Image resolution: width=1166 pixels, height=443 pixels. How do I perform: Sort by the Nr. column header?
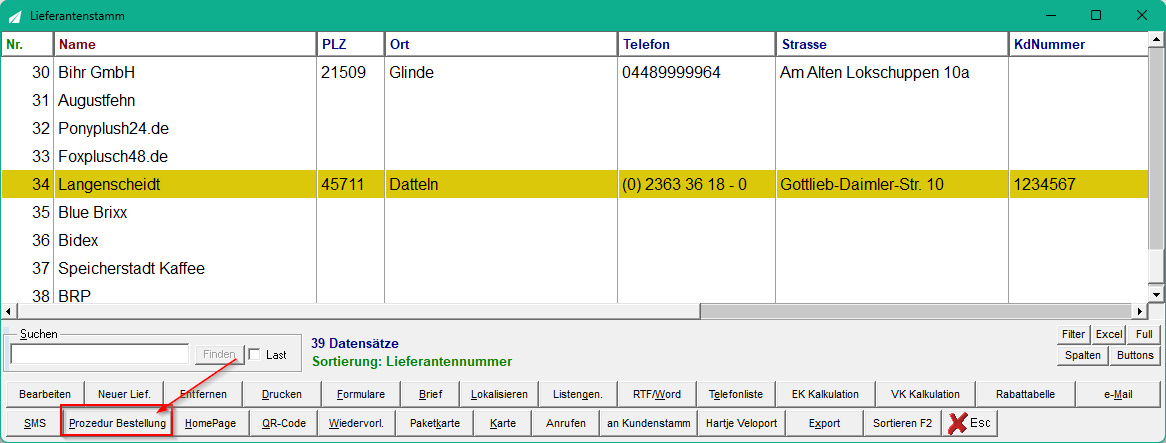click(28, 45)
